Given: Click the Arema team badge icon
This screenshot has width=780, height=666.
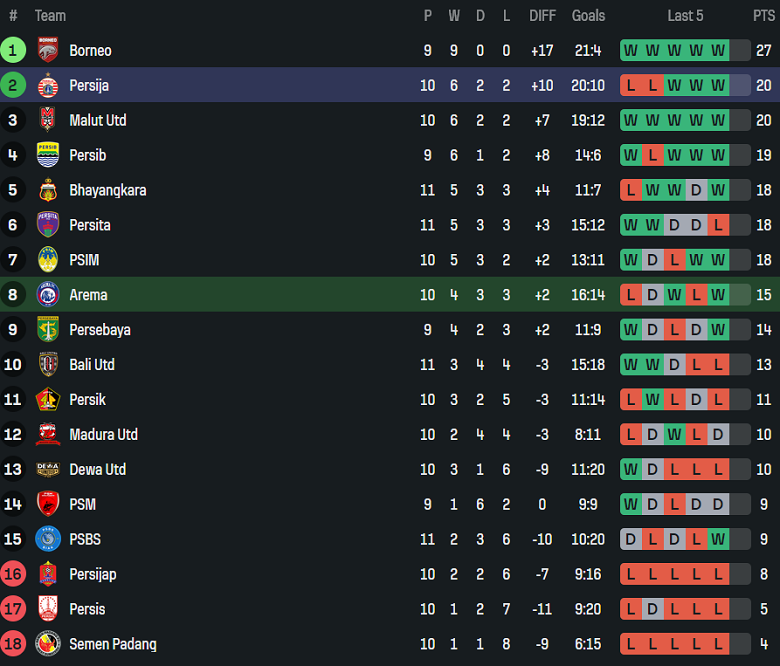Looking at the screenshot, I should coord(48,295).
